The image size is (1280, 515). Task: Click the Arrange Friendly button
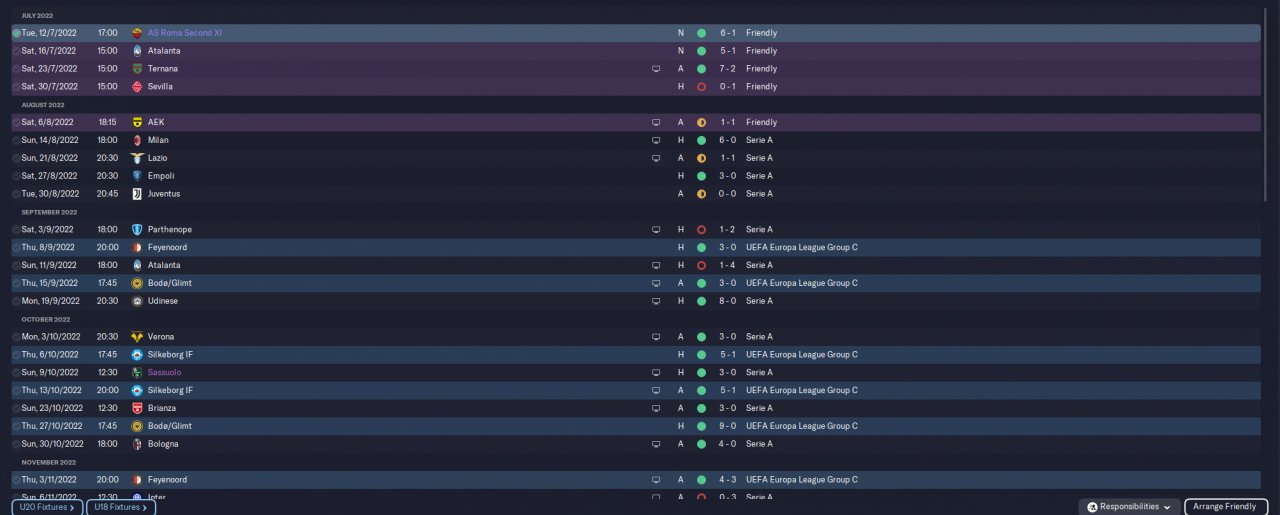tap(1224, 507)
